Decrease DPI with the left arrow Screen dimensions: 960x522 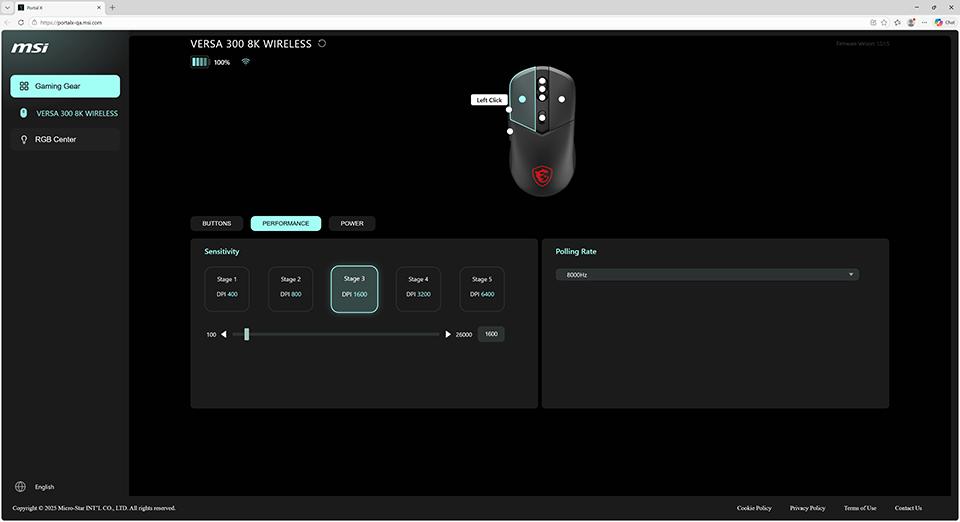(223, 334)
